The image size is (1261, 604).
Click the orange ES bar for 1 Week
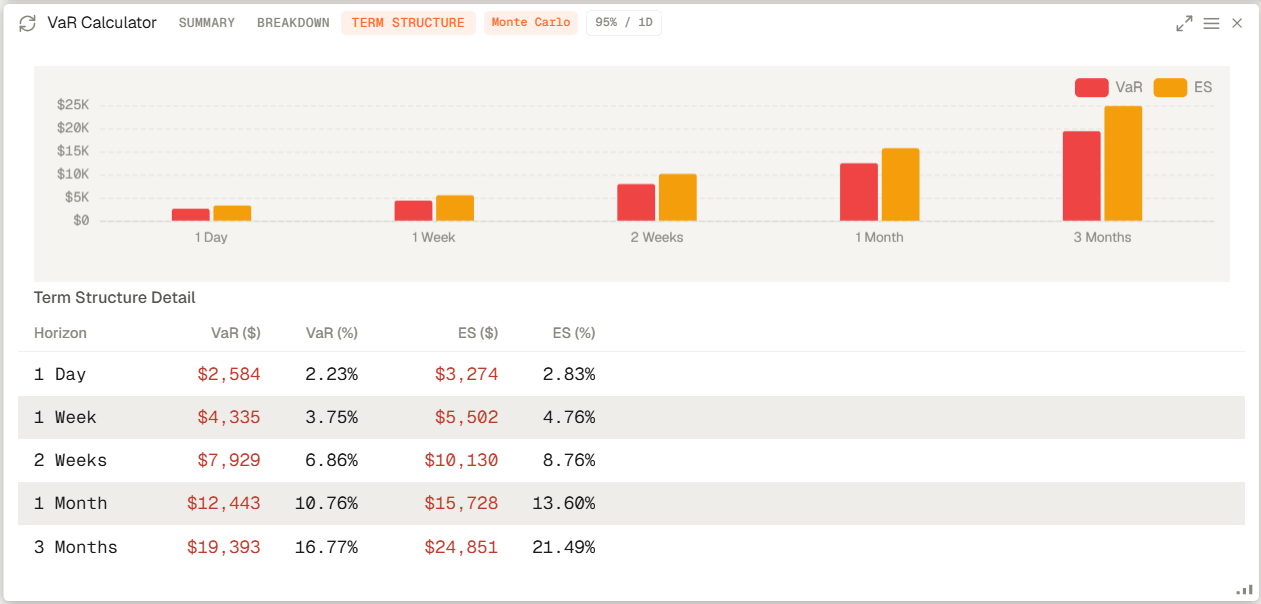coord(455,208)
